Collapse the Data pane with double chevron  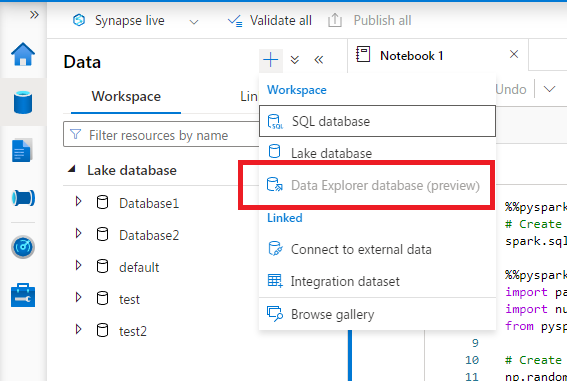[319, 60]
